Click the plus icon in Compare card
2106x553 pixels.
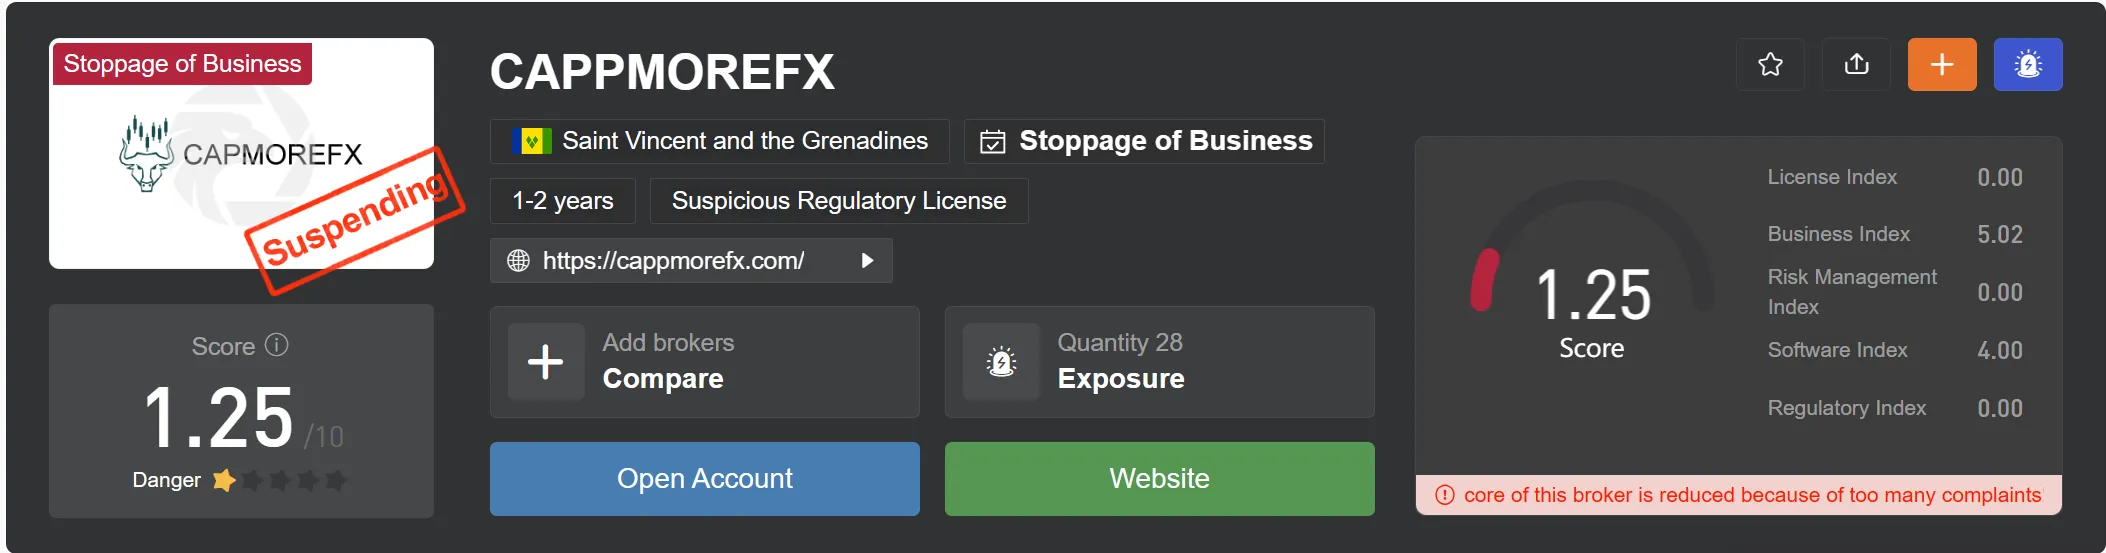pyautogui.click(x=546, y=362)
